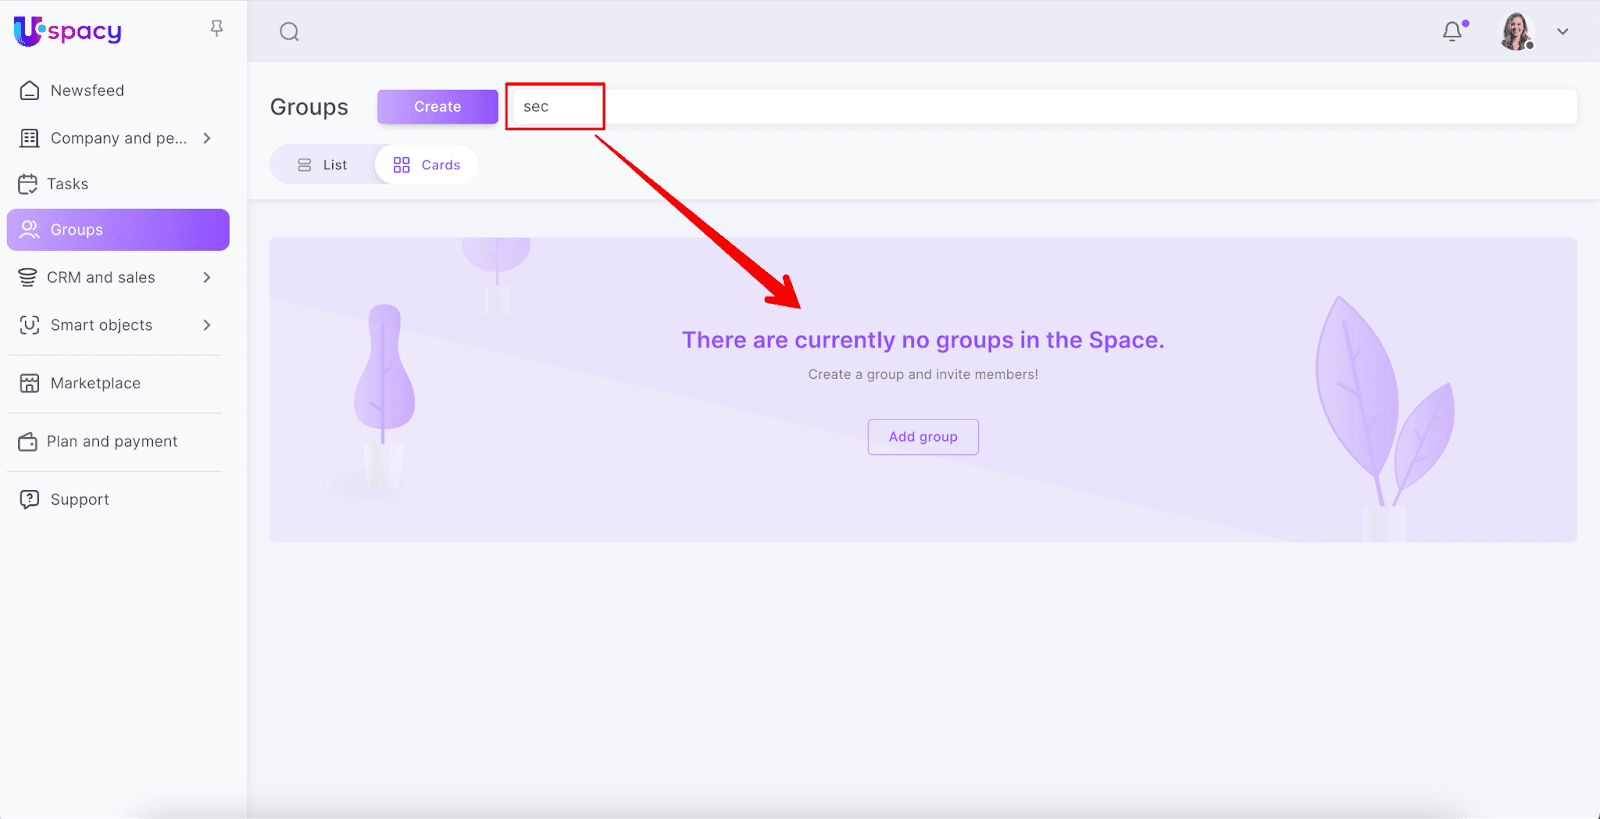
Task: Click the groups search field
Action: coord(1040,107)
